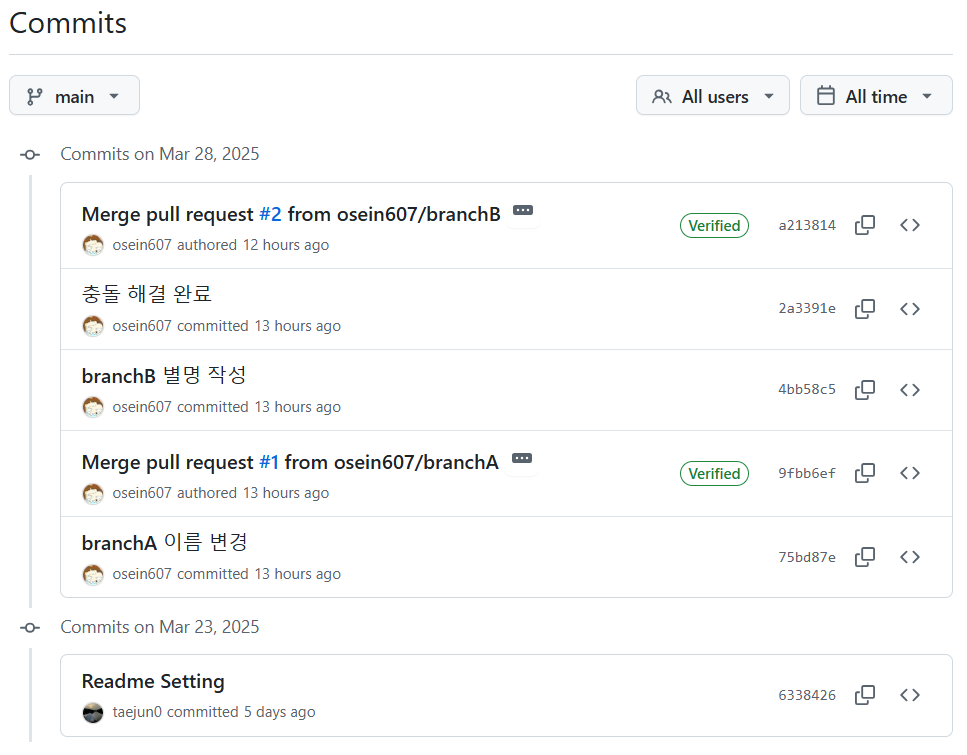Browse files at commit 6338426
The width and height of the screenshot is (967, 755).
(x=910, y=694)
